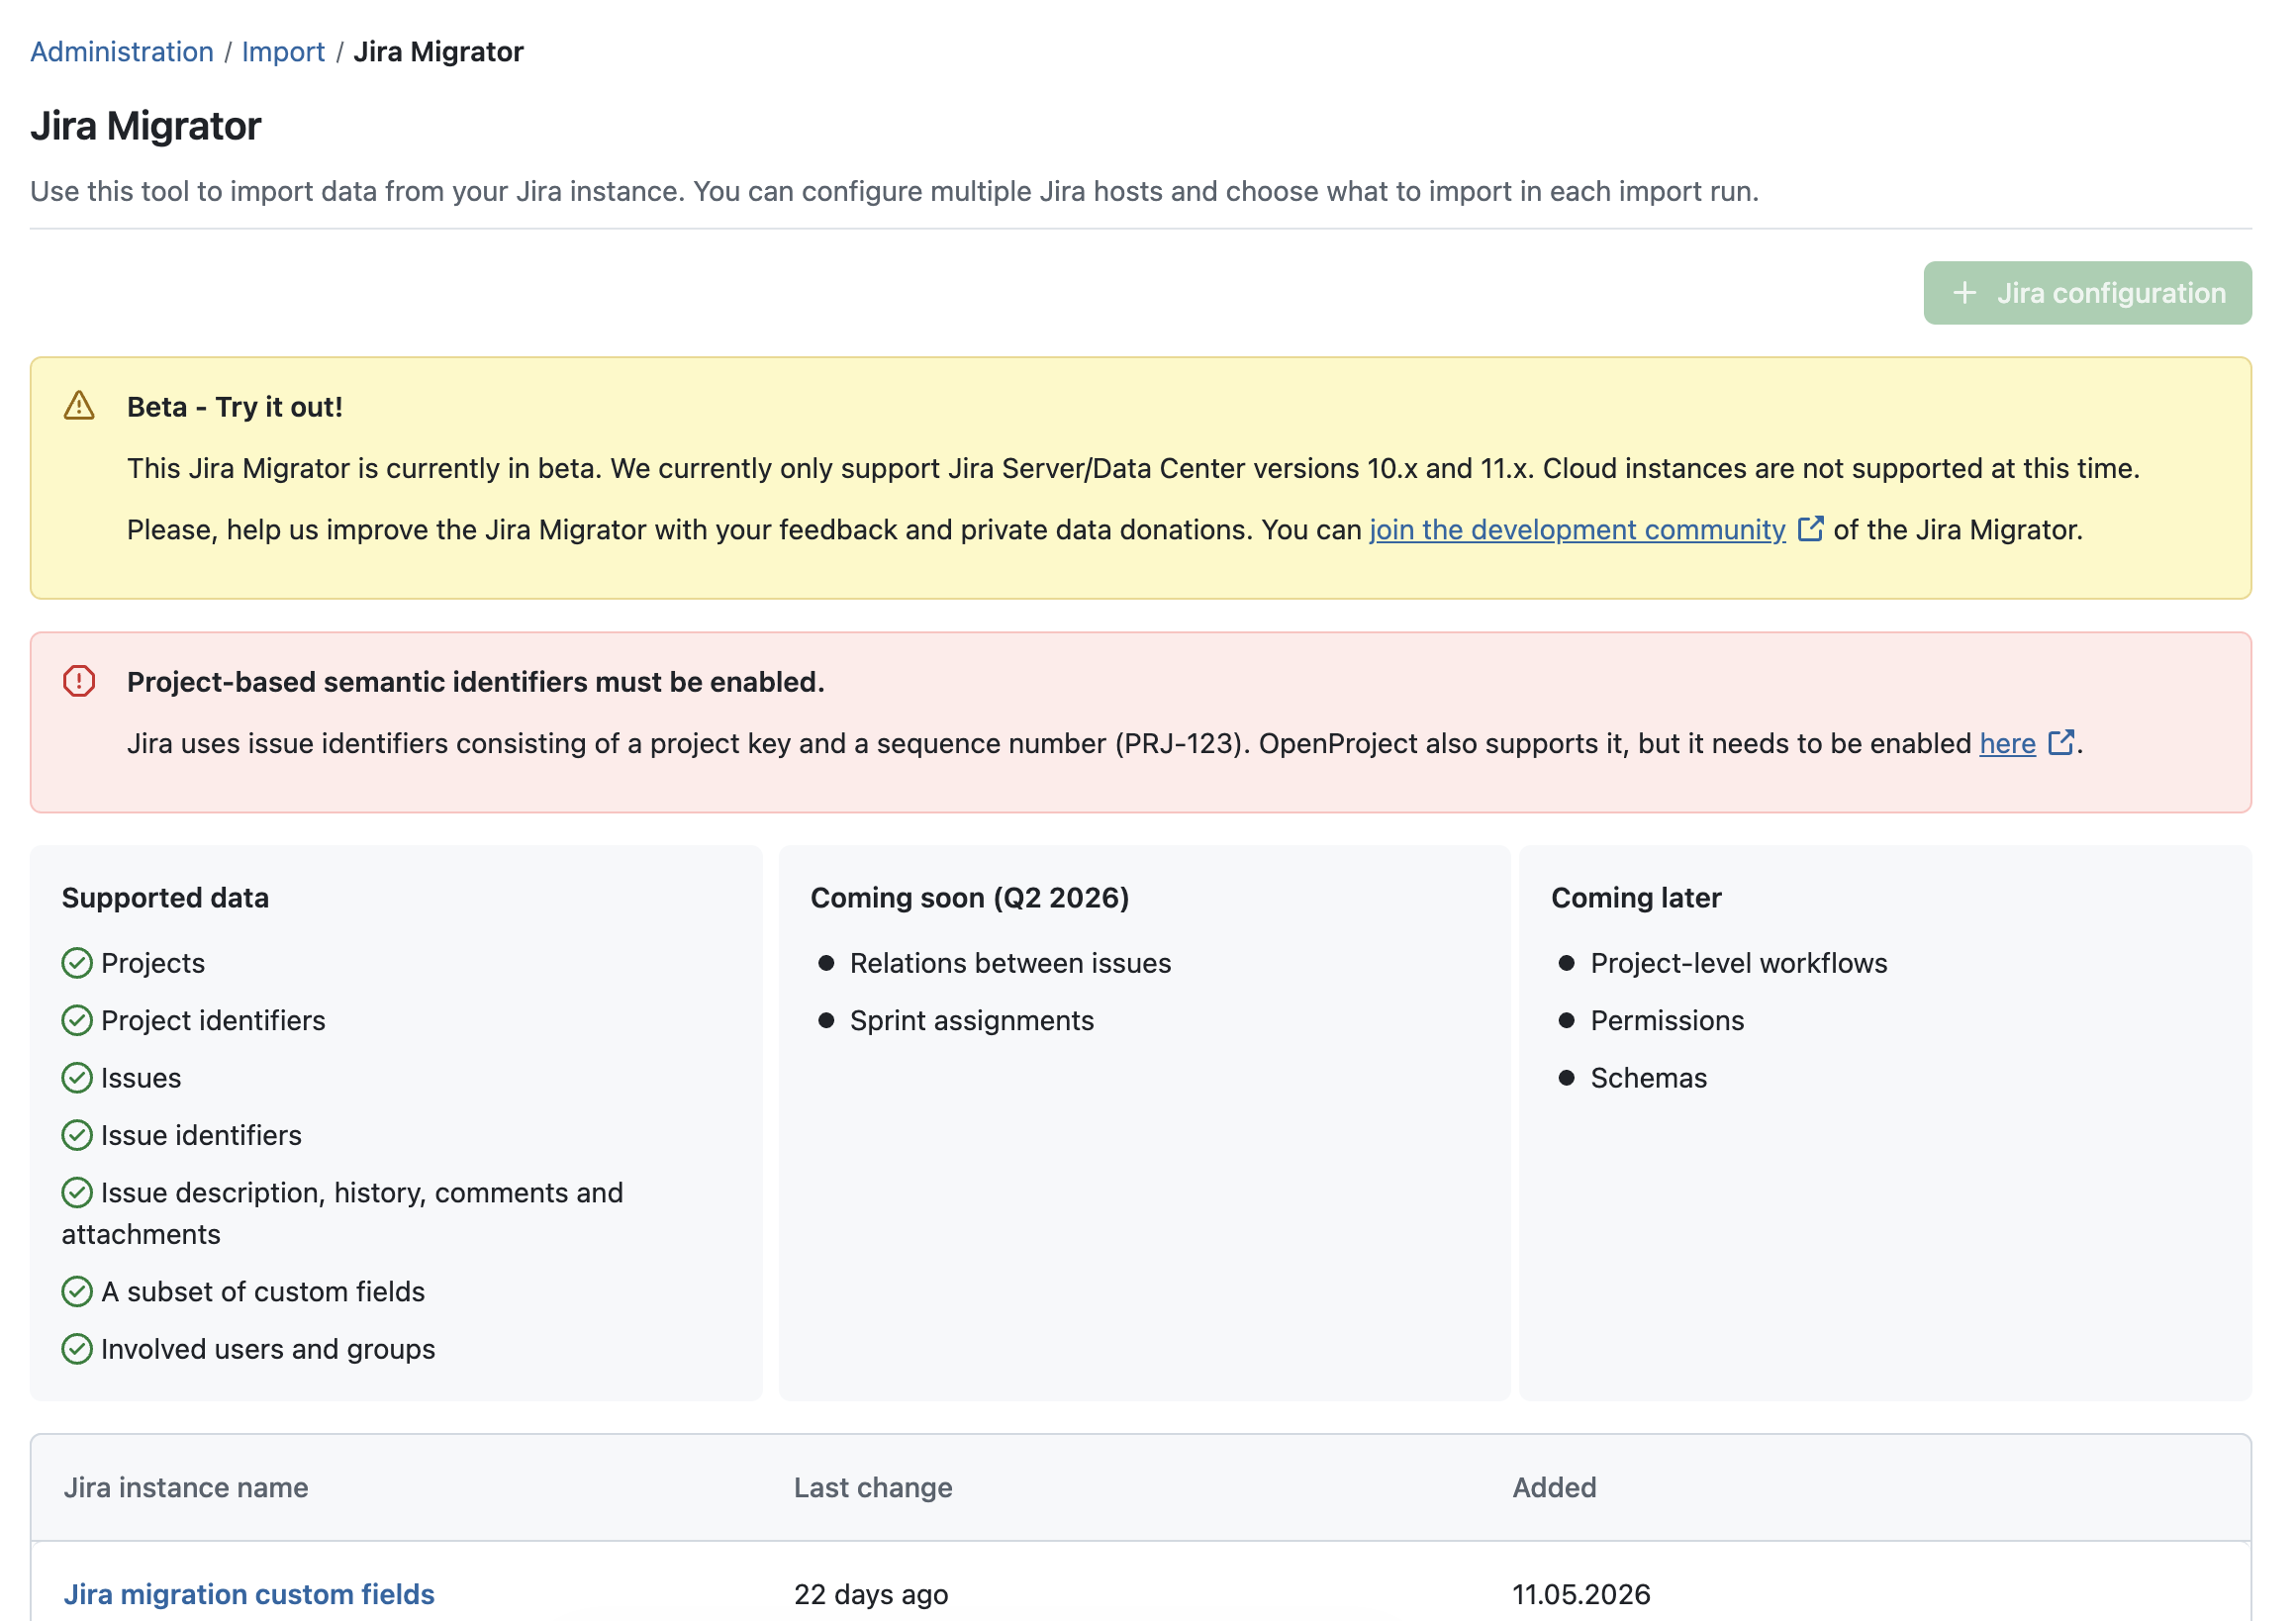
Task: Click the 'Use this tool to import data' description
Action: [894, 191]
